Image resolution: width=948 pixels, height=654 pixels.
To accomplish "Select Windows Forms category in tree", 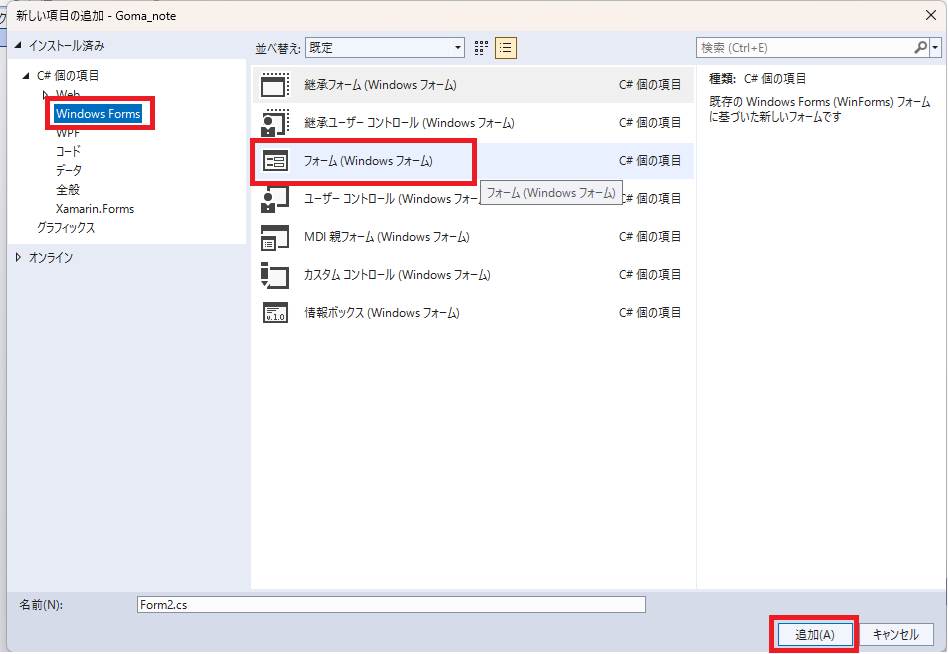I will (x=98, y=114).
